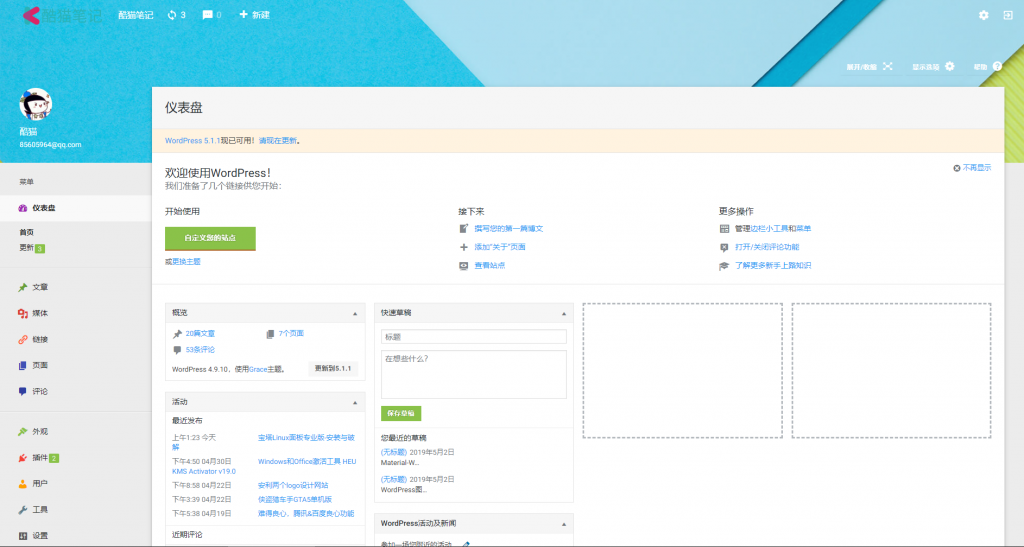Collapse the 快速草稿 widget with its arrow
1024x547 pixels.
click(564, 313)
